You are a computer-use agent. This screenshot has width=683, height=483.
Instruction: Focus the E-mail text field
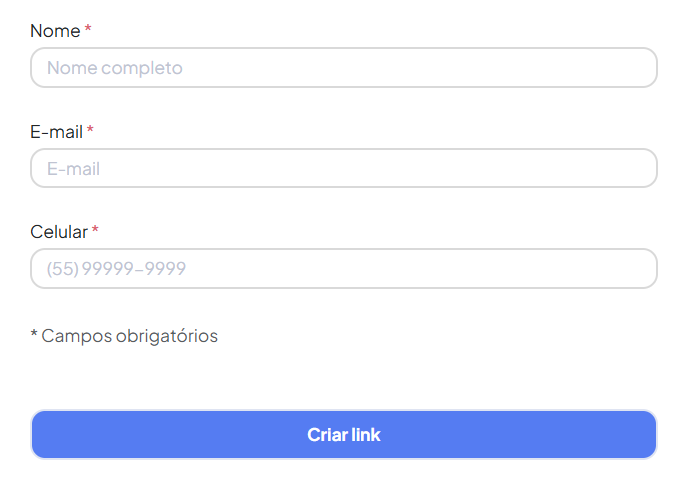[x=343, y=168]
